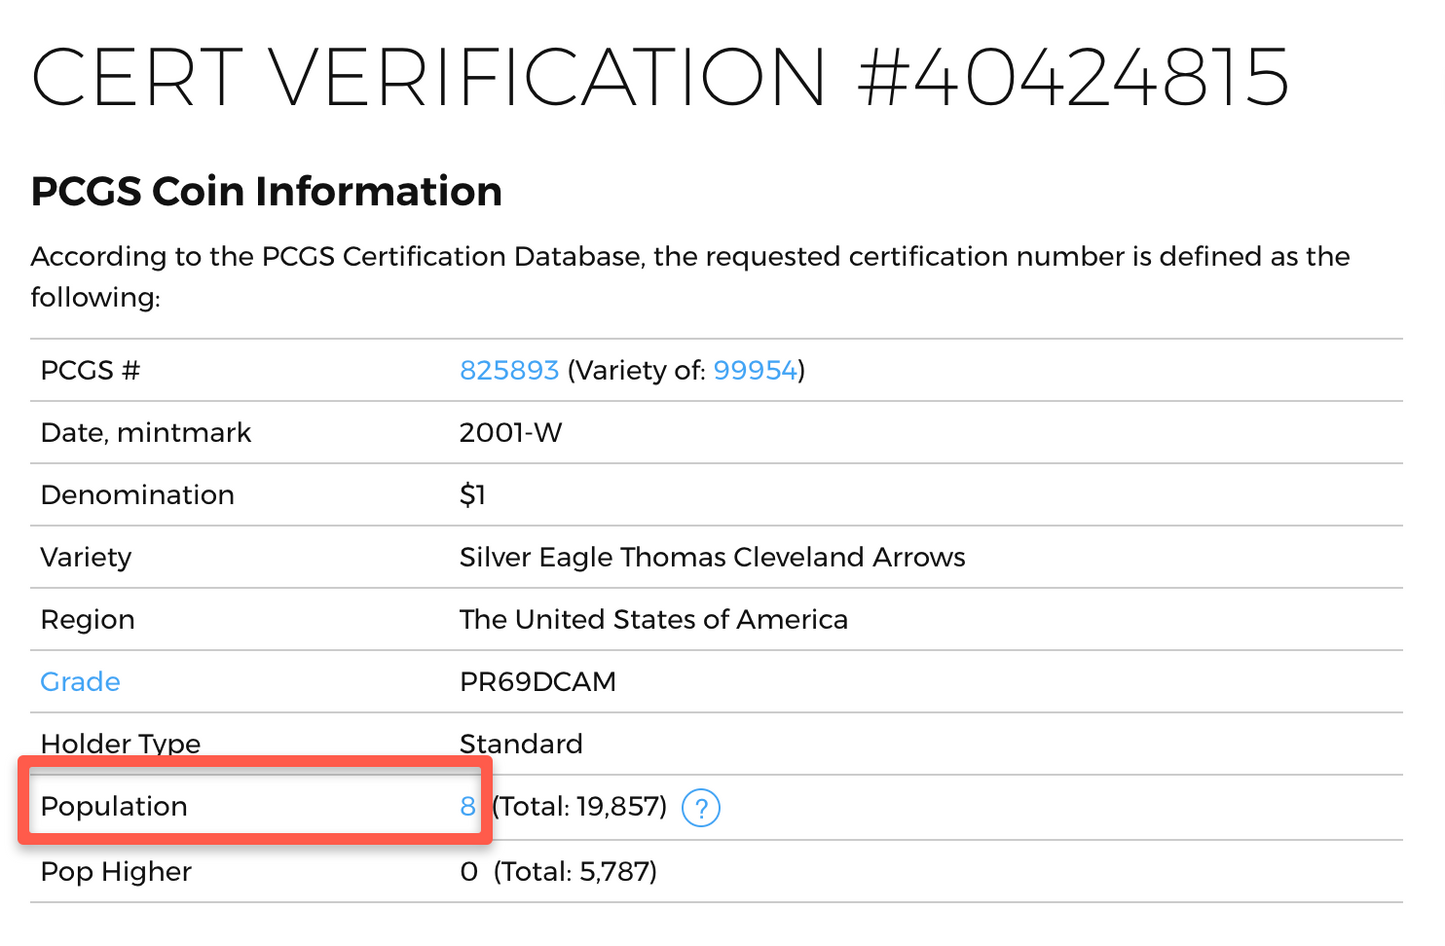1445x946 pixels.
Task: Click the Standard holder type value
Action: pyautogui.click(x=520, y=744)
